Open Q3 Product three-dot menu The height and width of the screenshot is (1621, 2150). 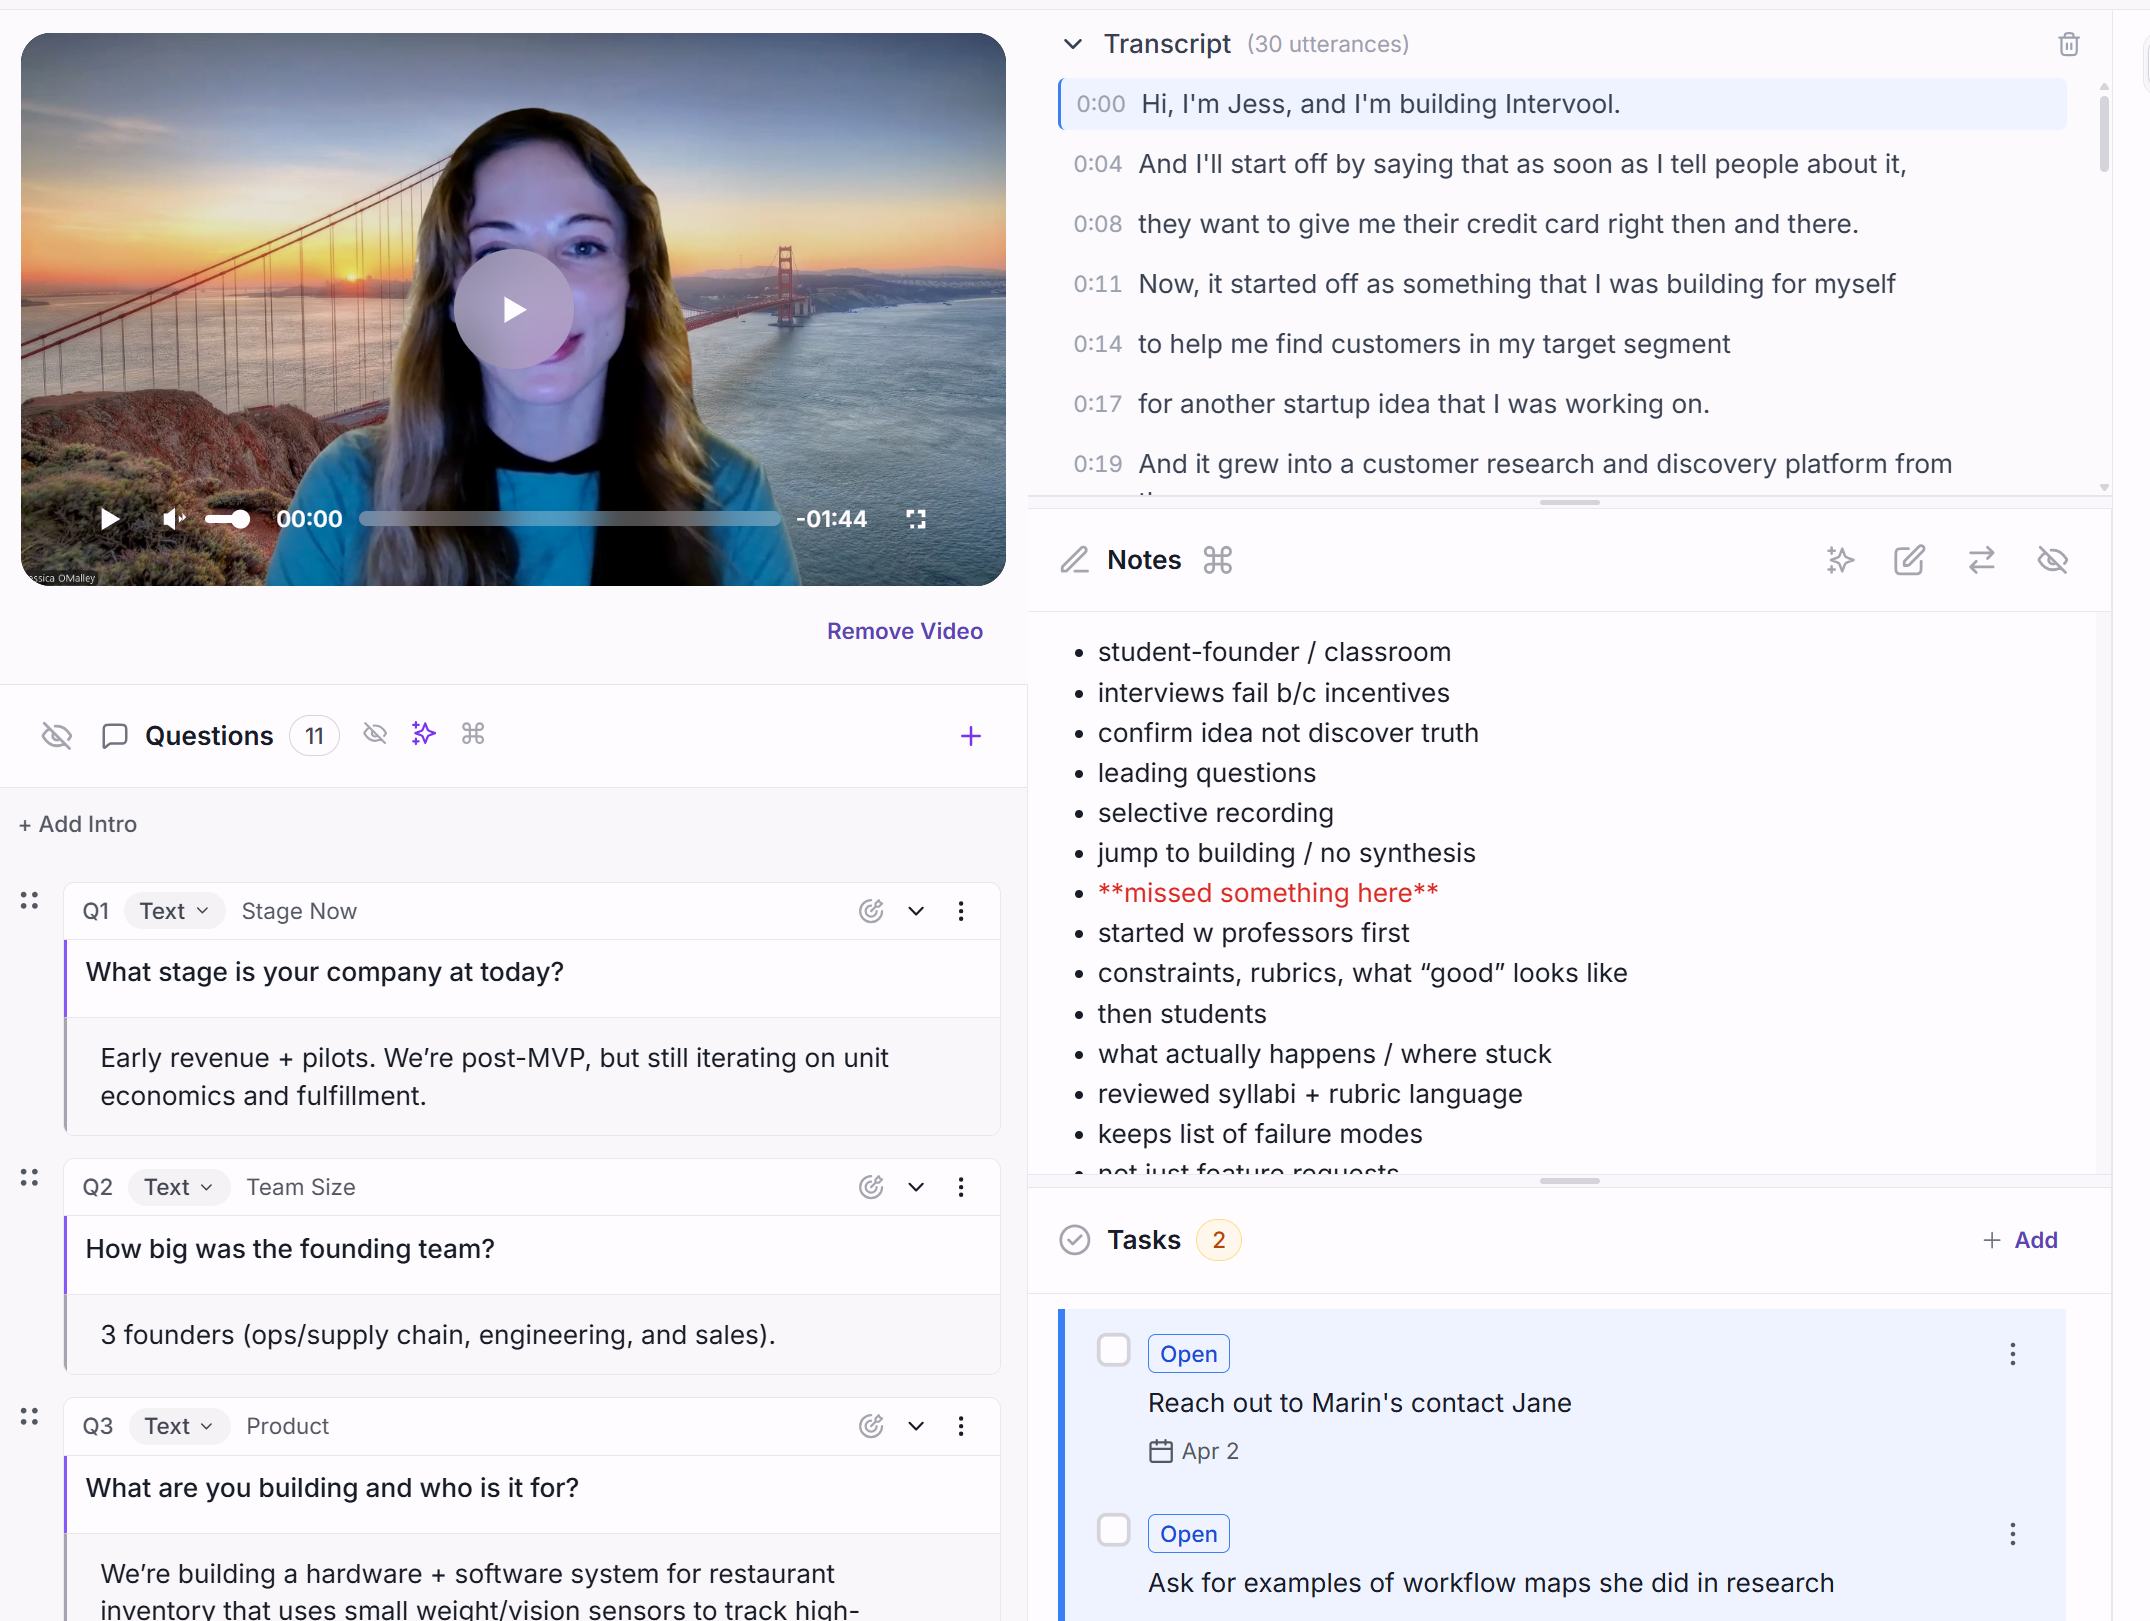click(x=961, y=1426)
